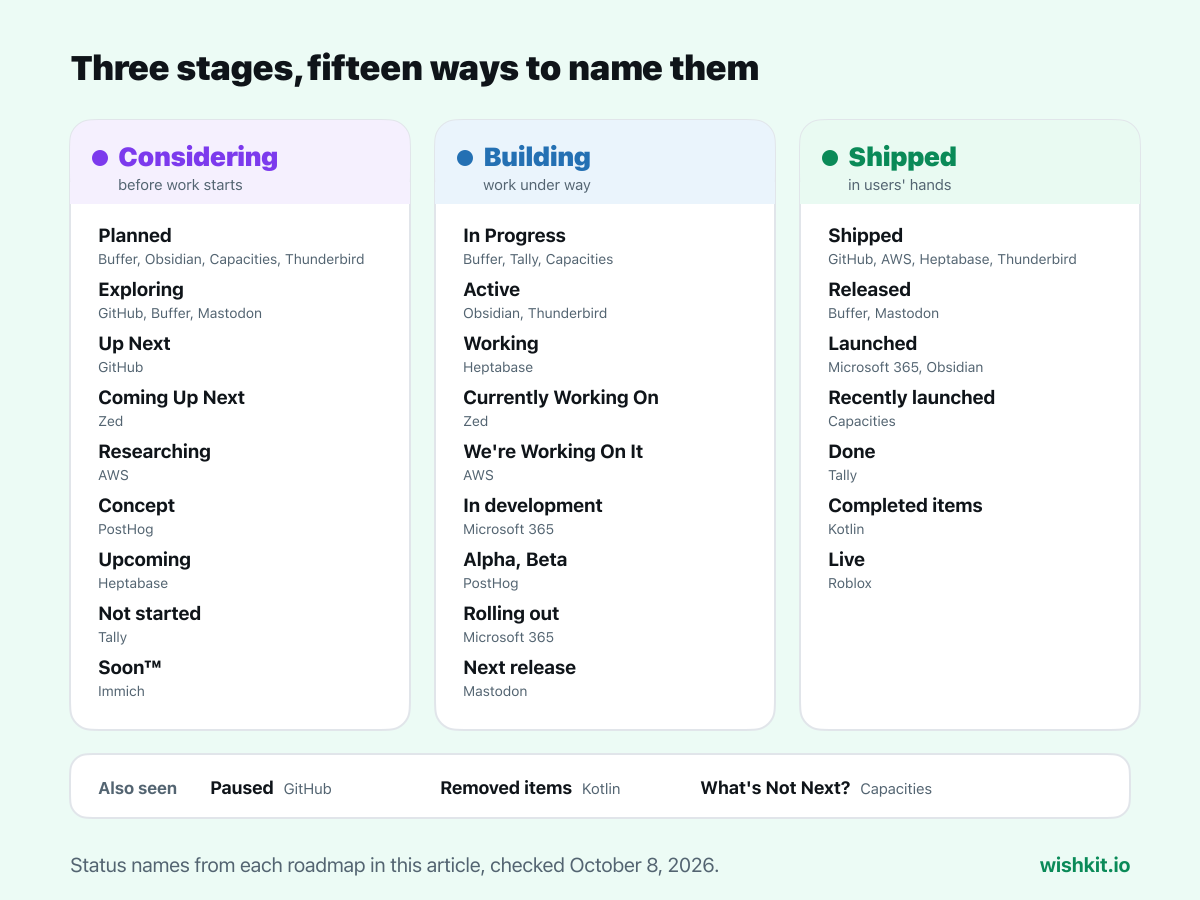The height and width of the screenshot is (900, 1200).
Task: Click the 'Active' status name
Action: pyautogui.click(x=491, y=290)
